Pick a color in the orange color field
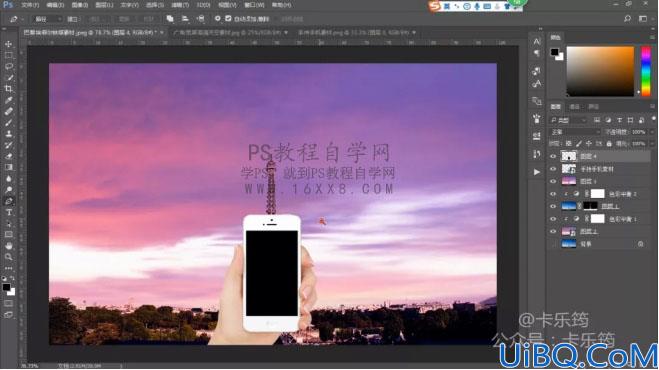 click(600, 71)
